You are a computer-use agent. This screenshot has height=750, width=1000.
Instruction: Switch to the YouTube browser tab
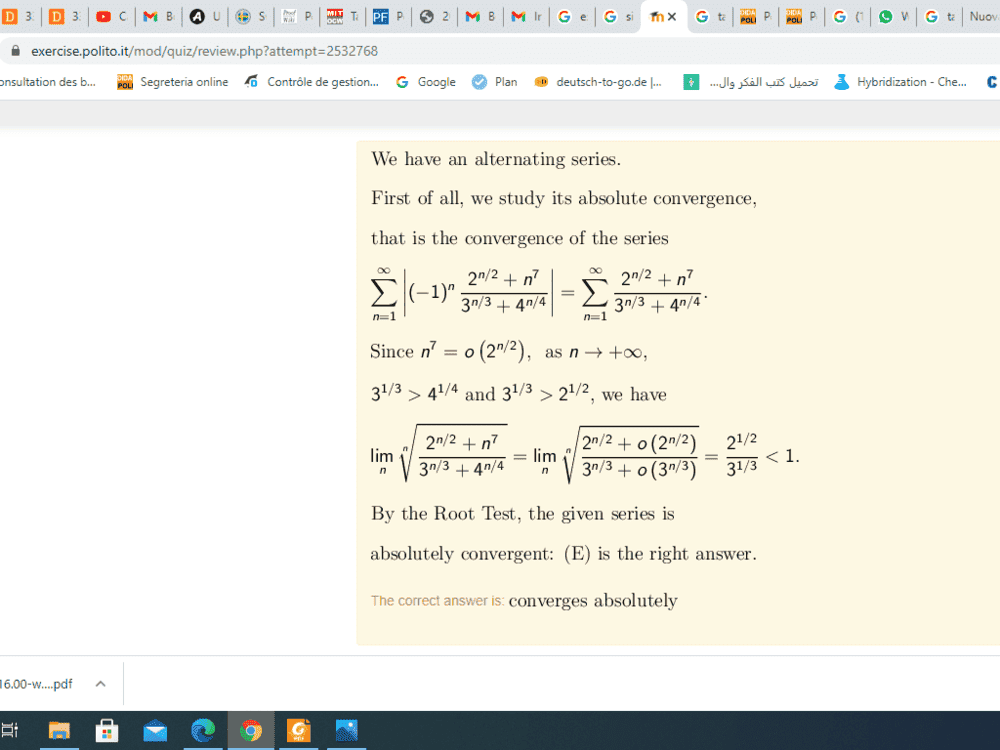coord(111,17)
